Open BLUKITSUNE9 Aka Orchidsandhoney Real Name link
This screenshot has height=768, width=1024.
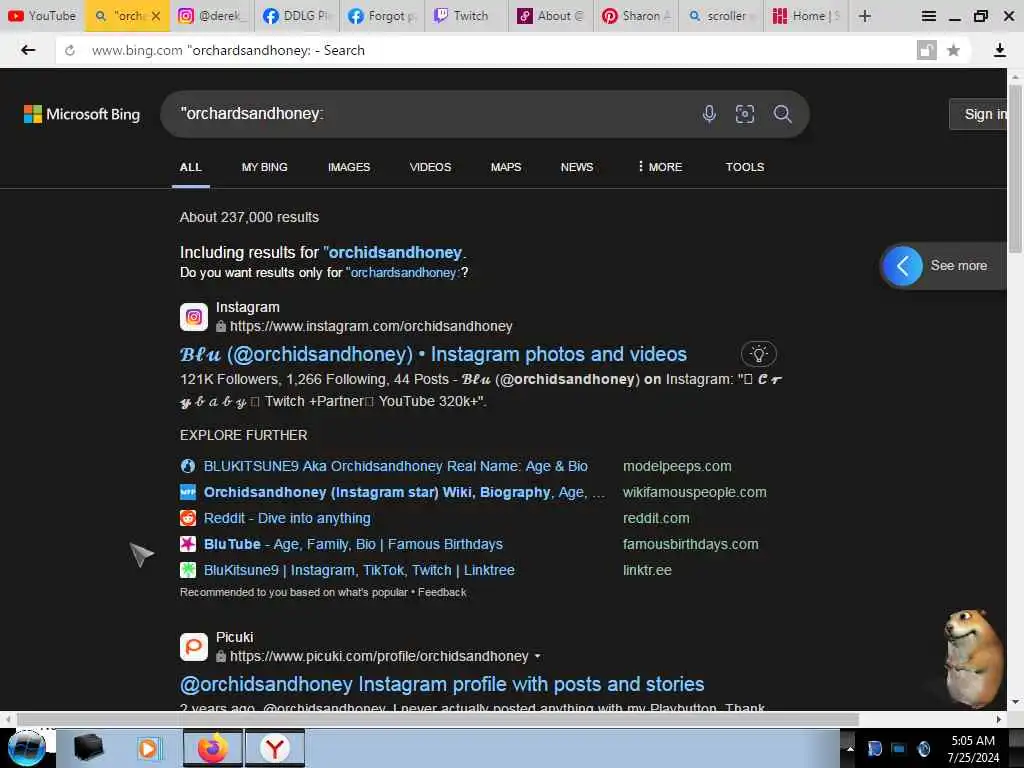pos(395,466)
